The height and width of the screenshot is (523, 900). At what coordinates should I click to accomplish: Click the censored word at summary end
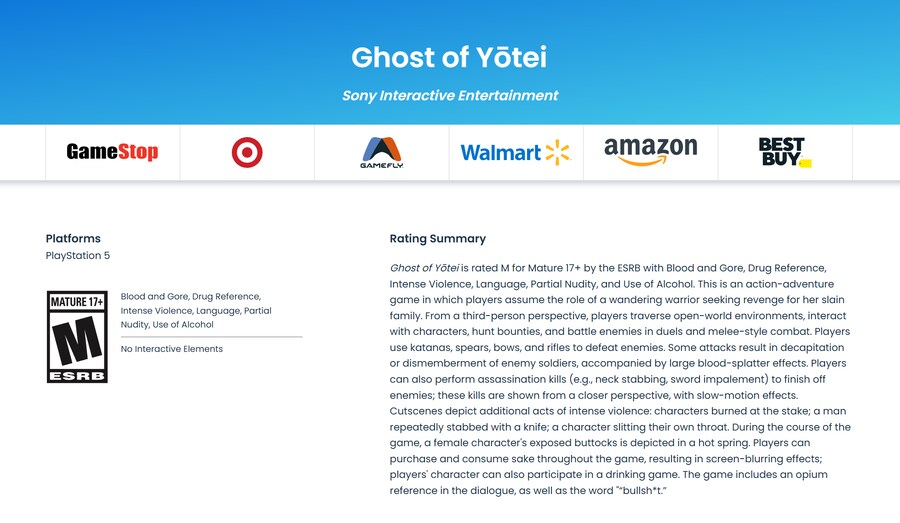(x=641, y=491)
